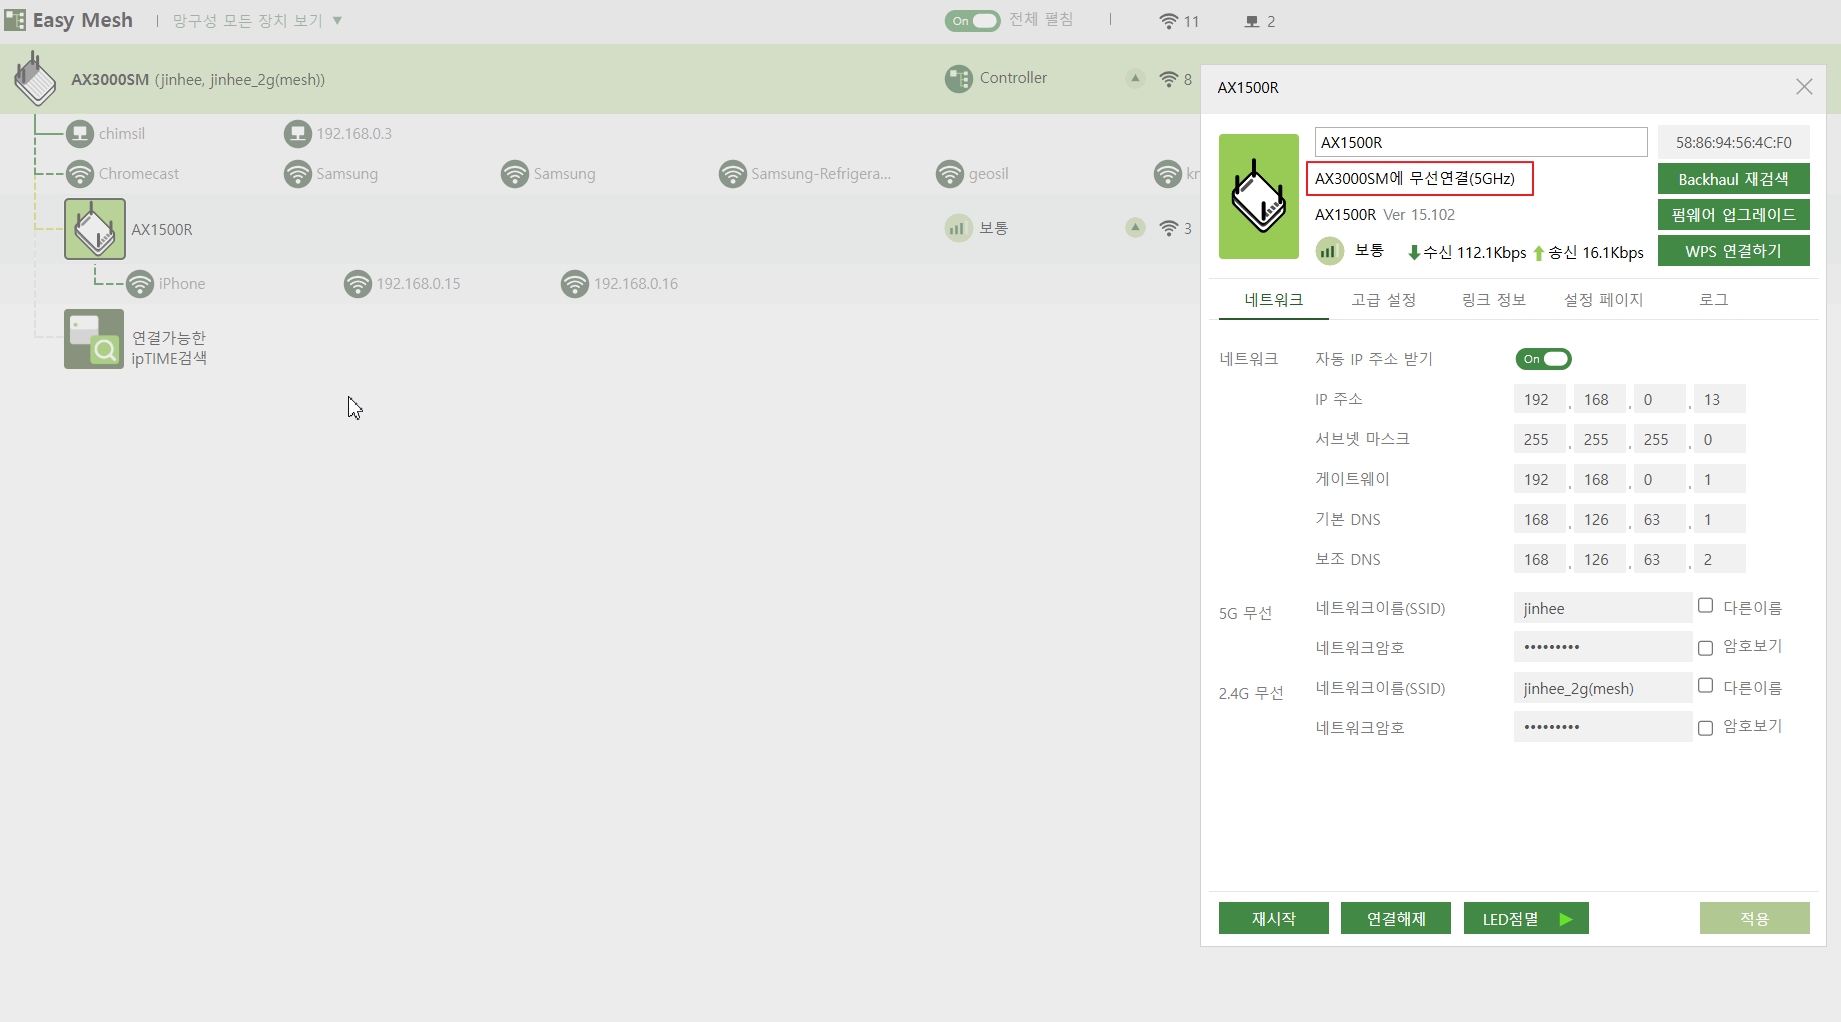Click the Samsung-Refrigerator wifi icon
The height and width of the screenshot is (1022, 1841).
tap(733, 174)
